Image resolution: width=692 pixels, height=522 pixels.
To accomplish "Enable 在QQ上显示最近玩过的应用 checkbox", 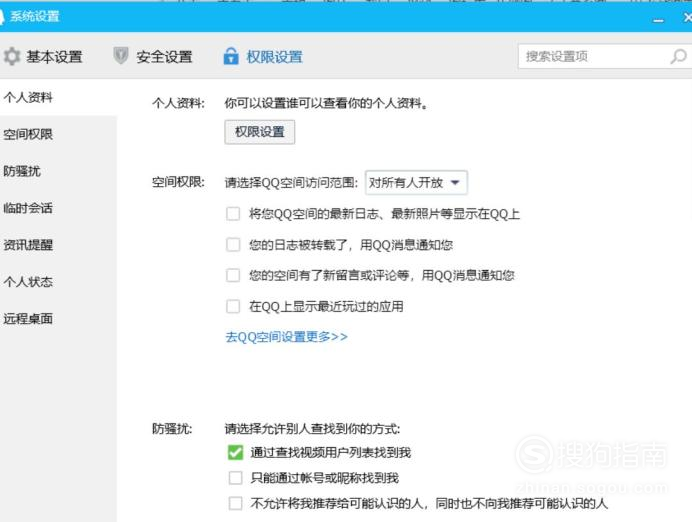I will click(x=233, y=306).
